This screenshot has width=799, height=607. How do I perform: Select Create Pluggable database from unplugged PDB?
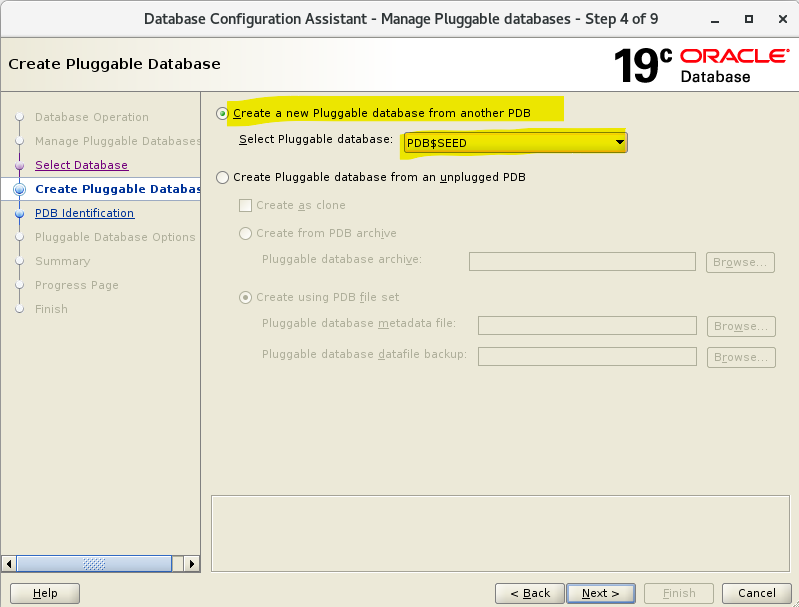tap(222, 177)
